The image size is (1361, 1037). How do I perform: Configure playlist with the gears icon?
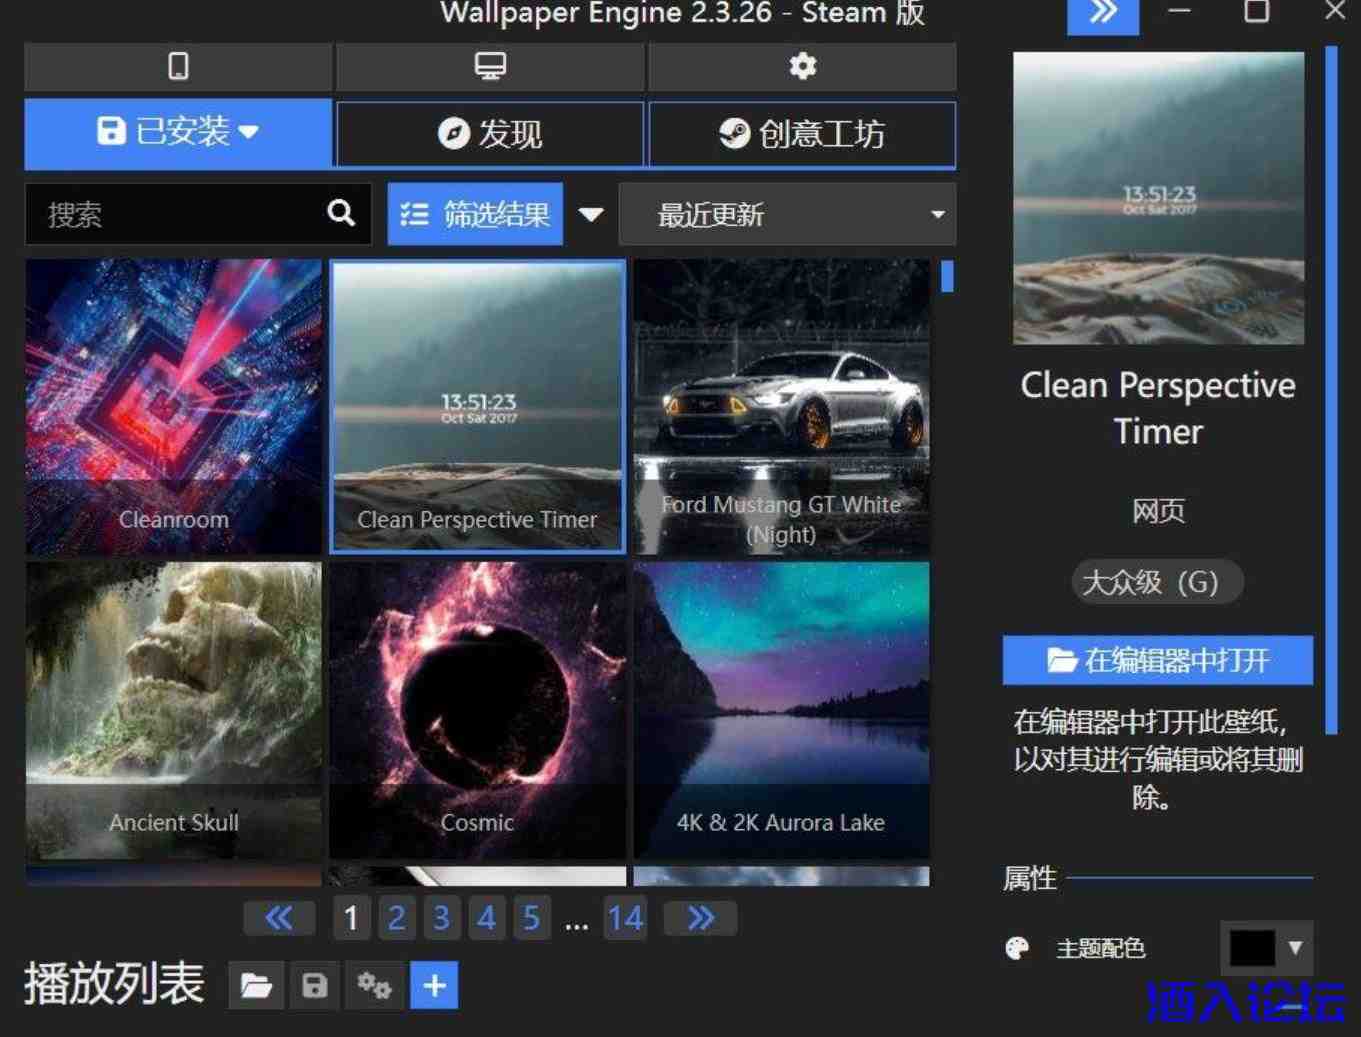pyautogui.click(x=375, y=986)
